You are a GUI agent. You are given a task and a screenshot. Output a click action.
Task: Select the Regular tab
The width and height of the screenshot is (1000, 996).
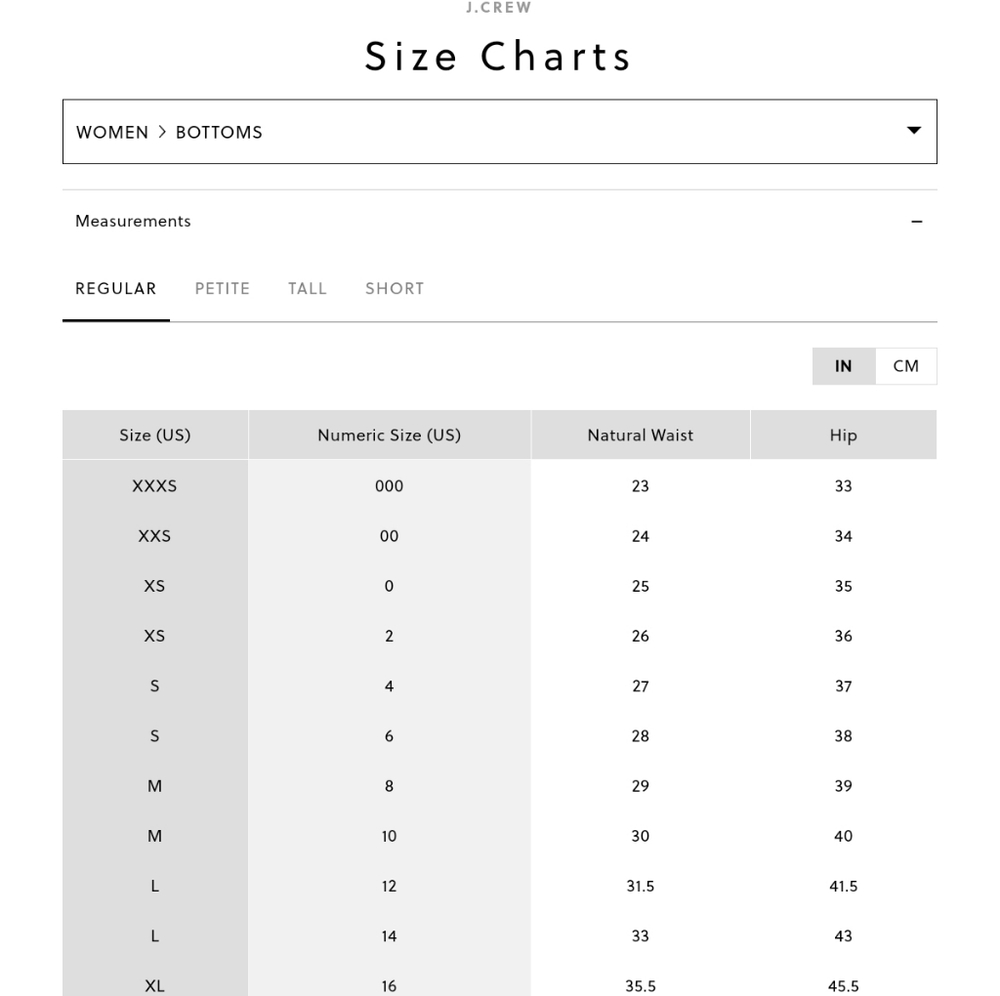click(x=115, y=289)
